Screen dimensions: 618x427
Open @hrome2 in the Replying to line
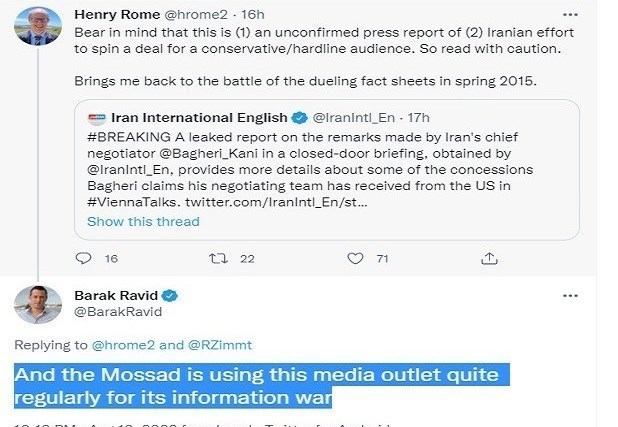tap(123, 345)
